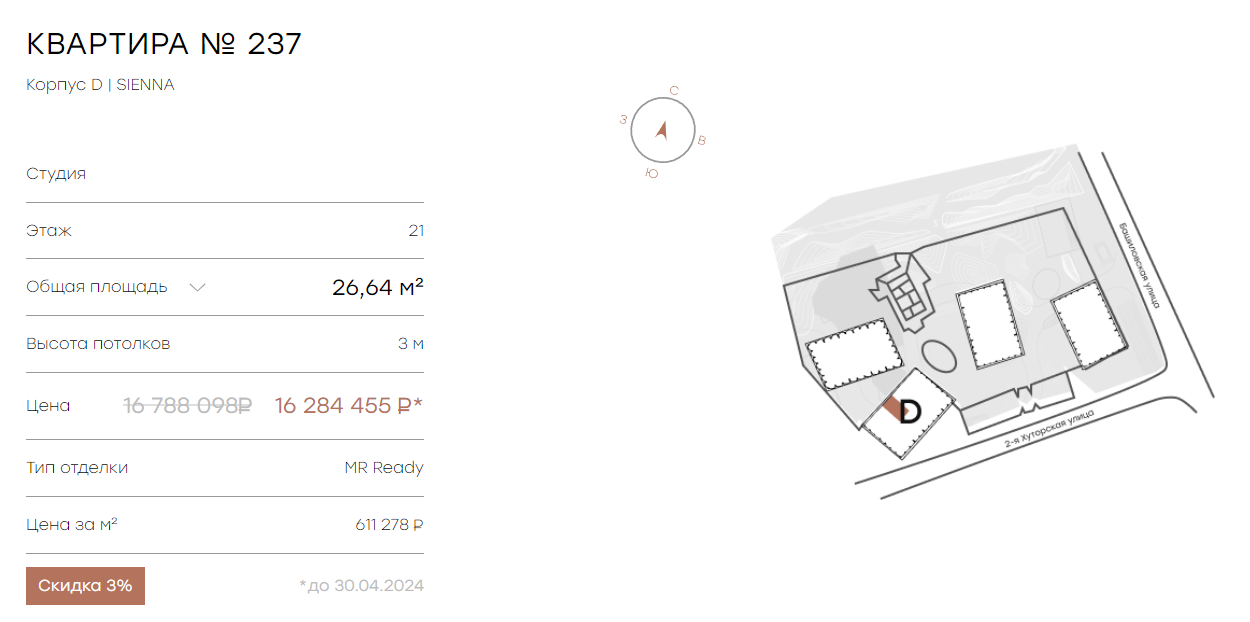Click the total area value 26,64 м²
Viewport: 1250px width, 622px height.
378,288
